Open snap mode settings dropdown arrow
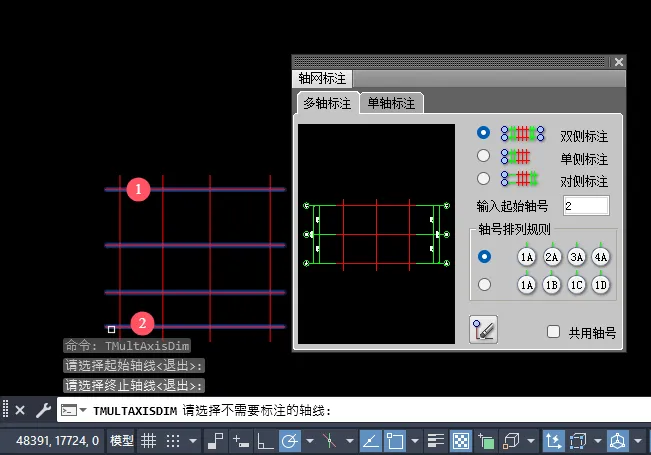 [193, 440]
